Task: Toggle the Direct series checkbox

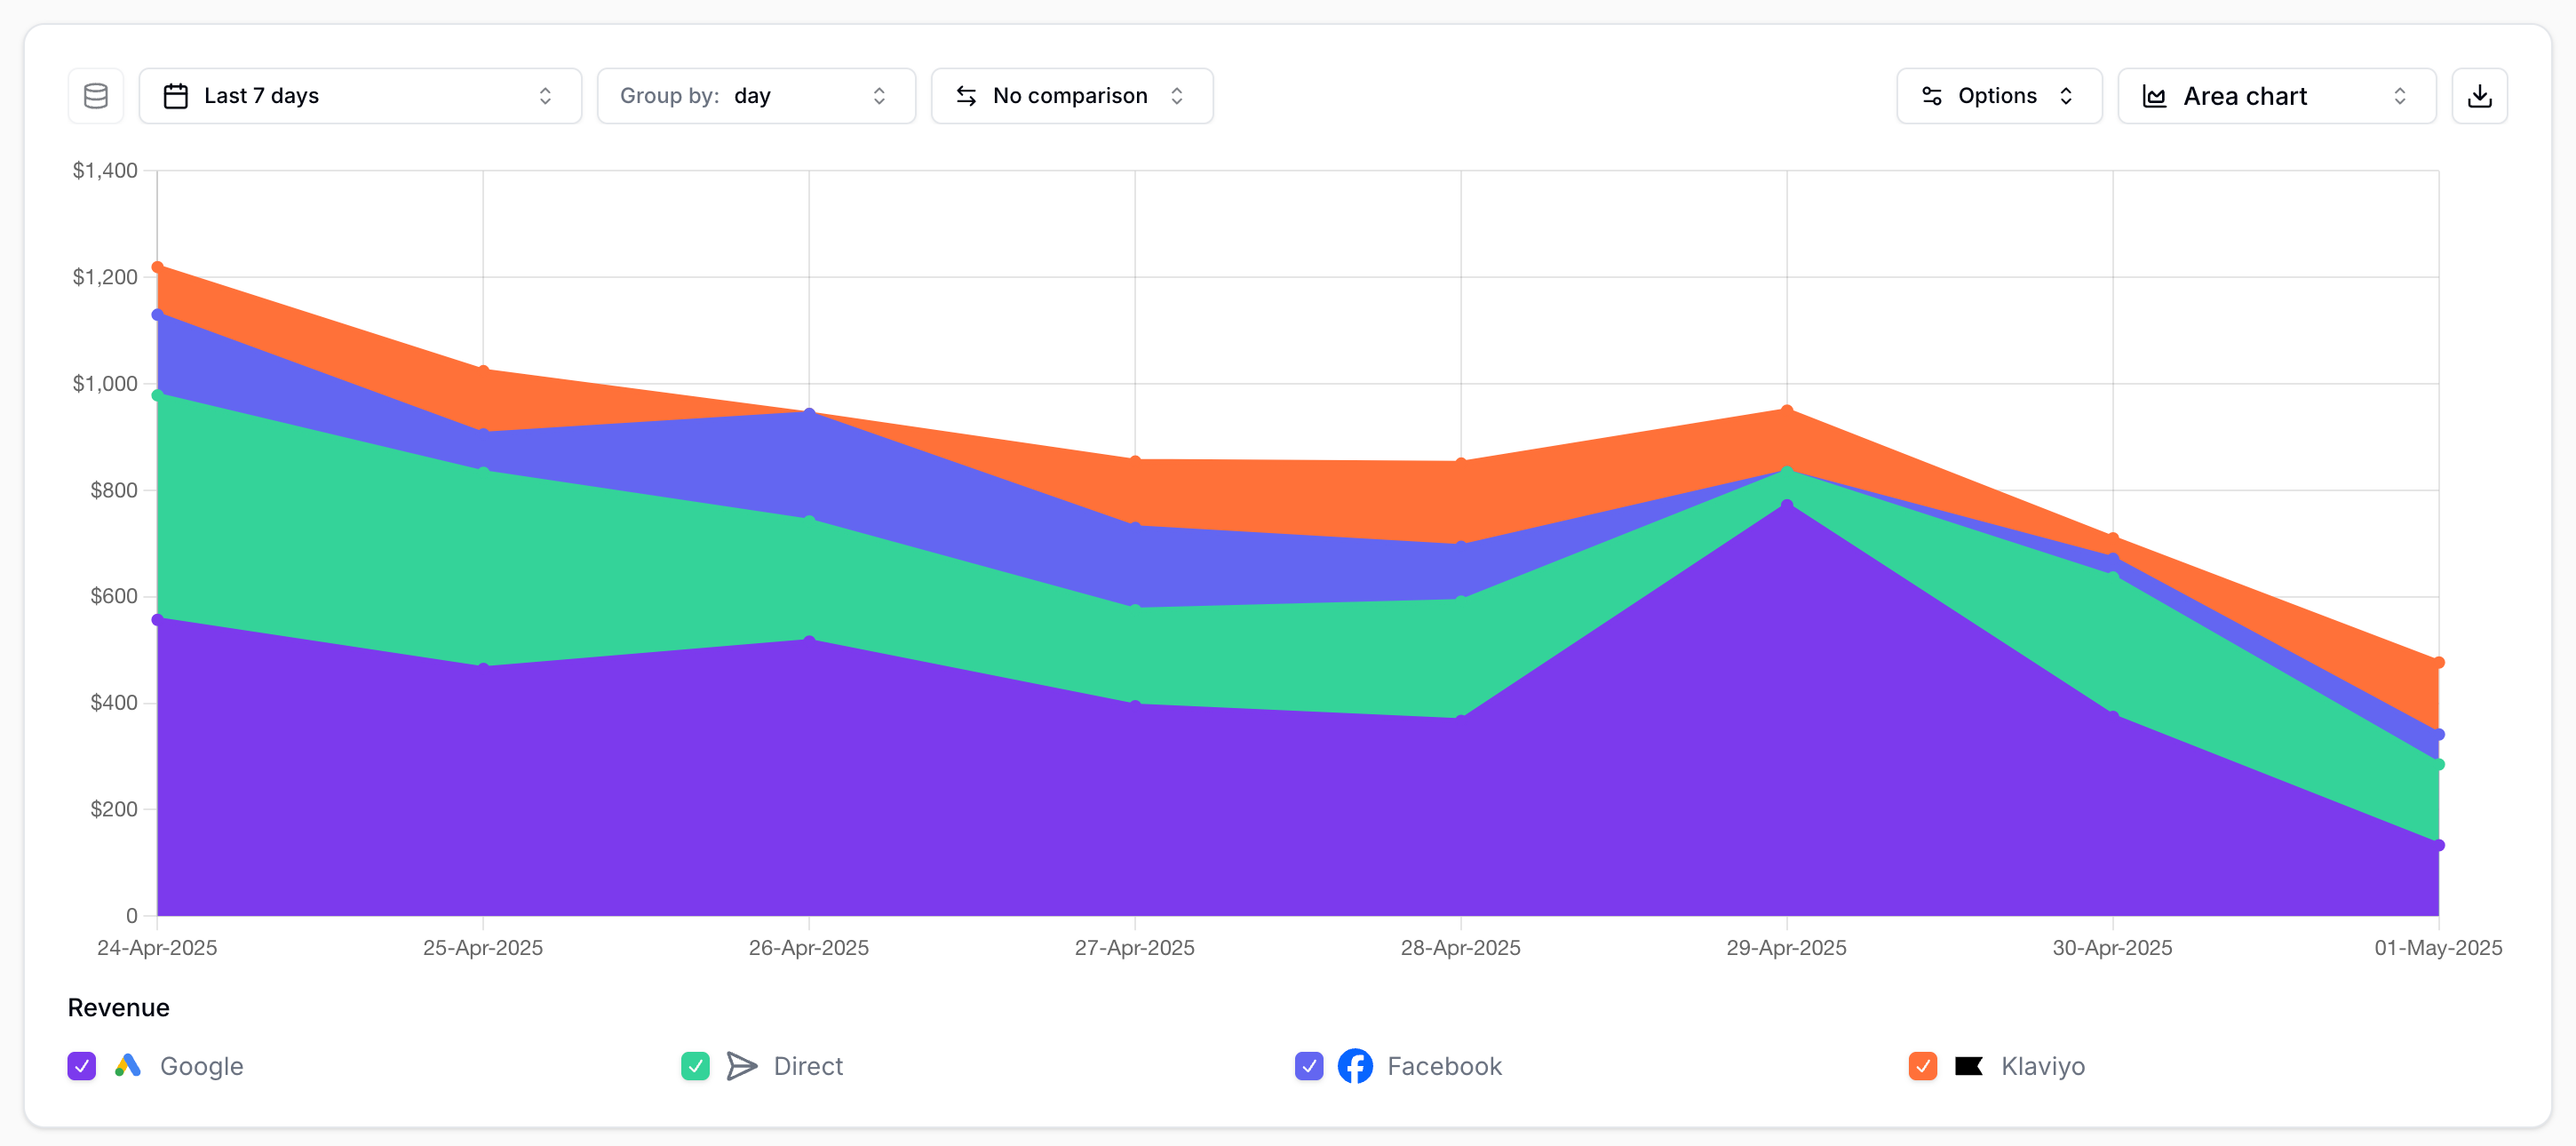Action: [x=695, y=1066]
